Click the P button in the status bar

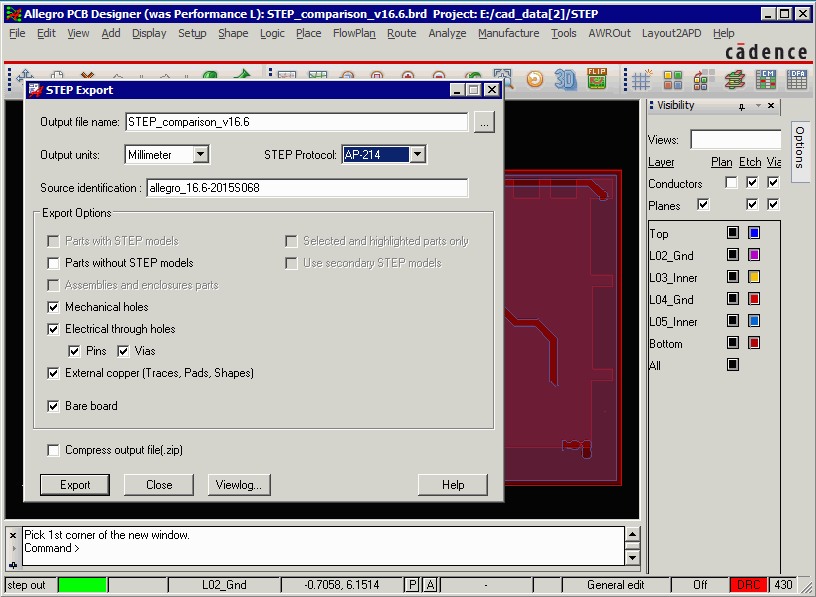[x=412, y=585]
